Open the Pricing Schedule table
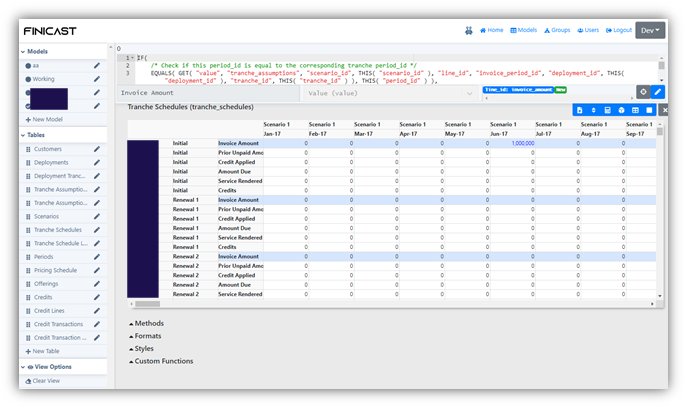 (x=55, y=270)
